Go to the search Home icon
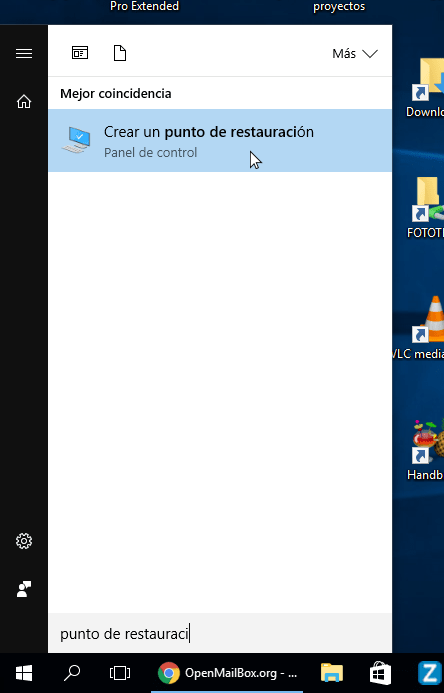444x693 pixels. point(24,102)
